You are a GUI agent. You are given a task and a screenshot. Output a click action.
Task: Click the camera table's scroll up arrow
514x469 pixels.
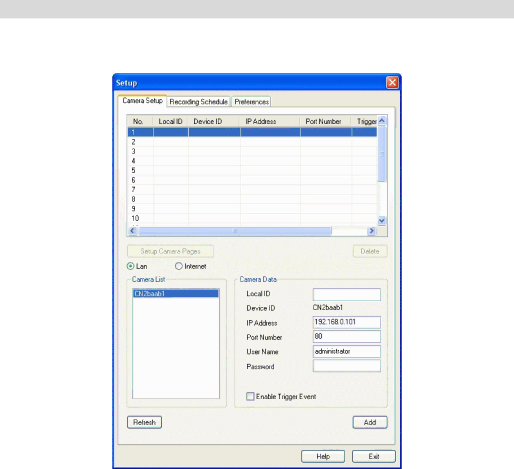[x=382, y=121]
